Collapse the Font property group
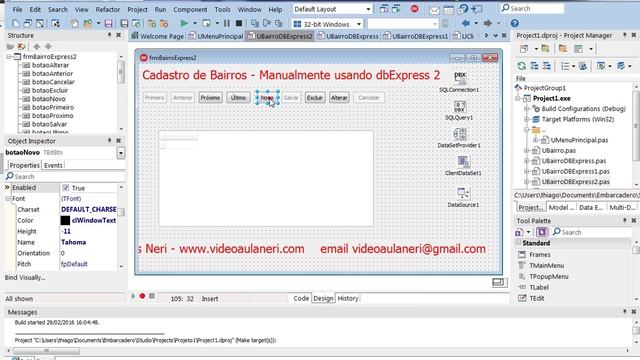This screenshot has height=360, width=640. point(7,199)
